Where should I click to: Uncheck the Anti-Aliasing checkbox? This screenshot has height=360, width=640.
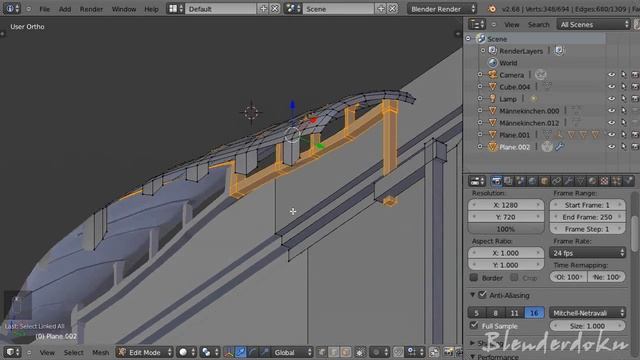click(x=483, y=295)
